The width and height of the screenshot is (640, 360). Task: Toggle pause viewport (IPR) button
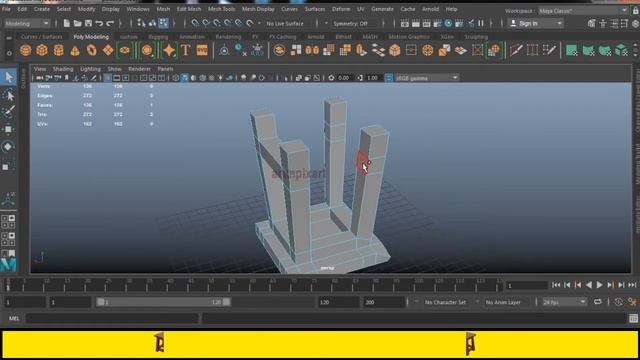[481, 23]
